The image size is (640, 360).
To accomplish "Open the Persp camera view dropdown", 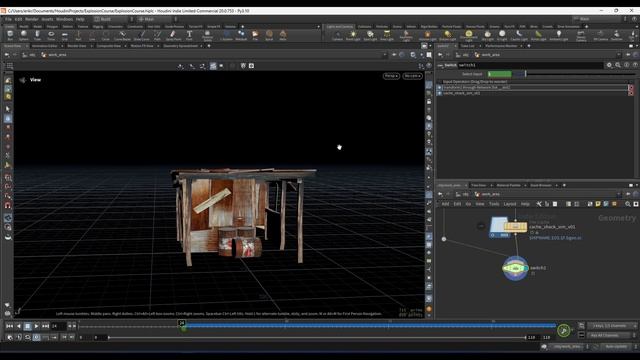I will tap(391, 76).
